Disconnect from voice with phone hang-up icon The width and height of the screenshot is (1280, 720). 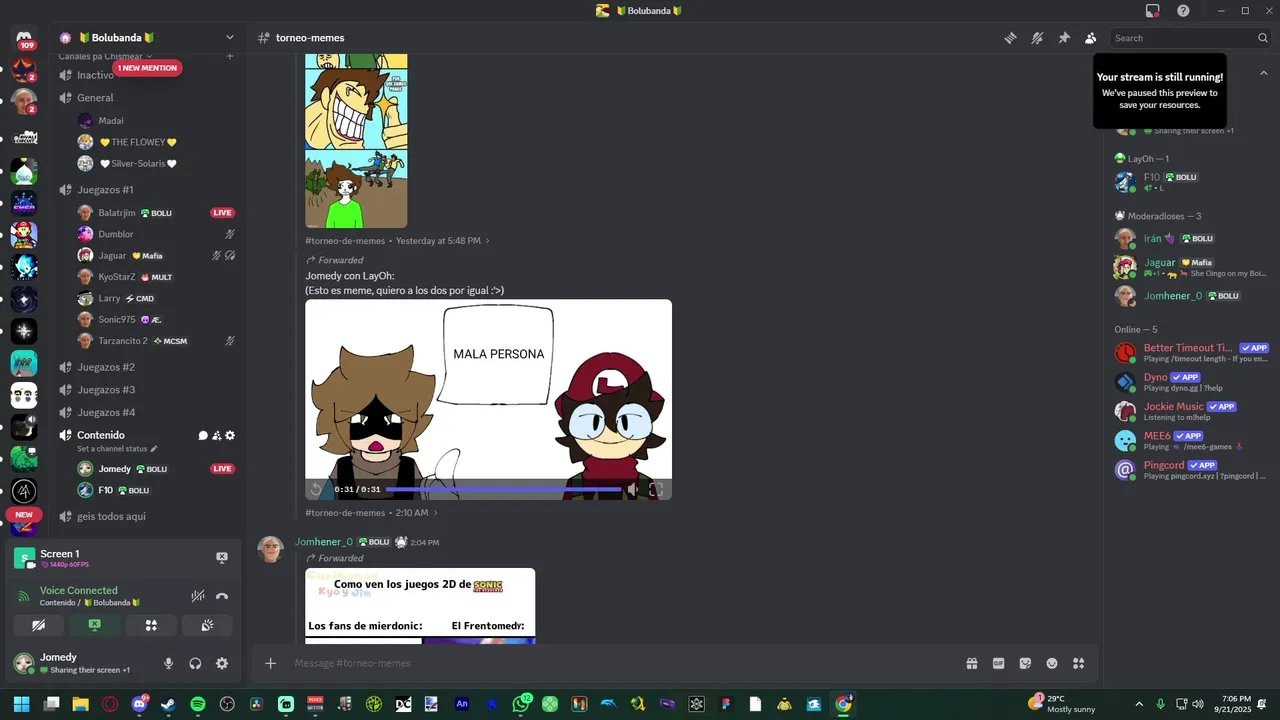pos(222,596)
